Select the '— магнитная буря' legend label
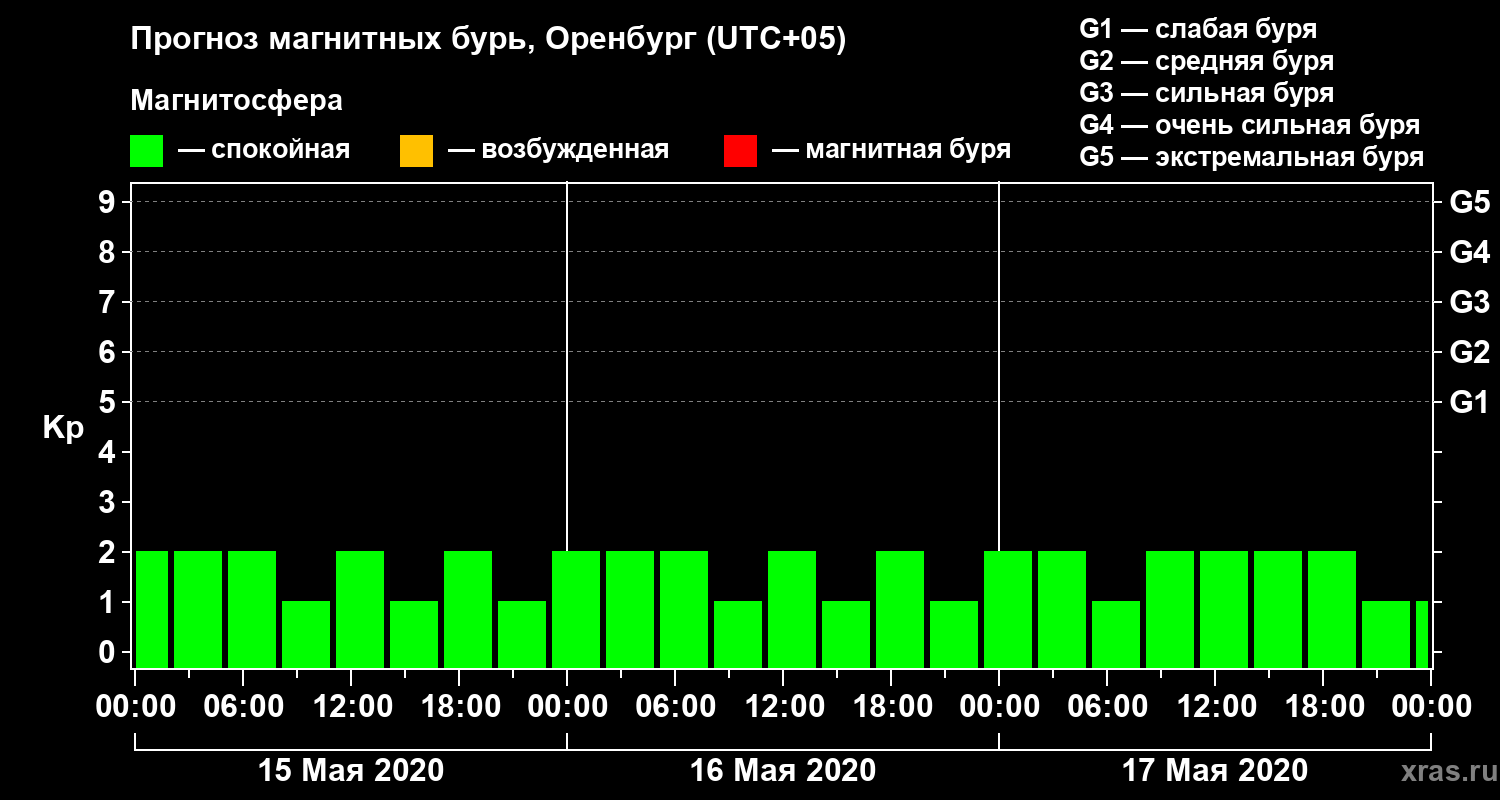This screenshot has width=1500, height=800. (891, 150)
